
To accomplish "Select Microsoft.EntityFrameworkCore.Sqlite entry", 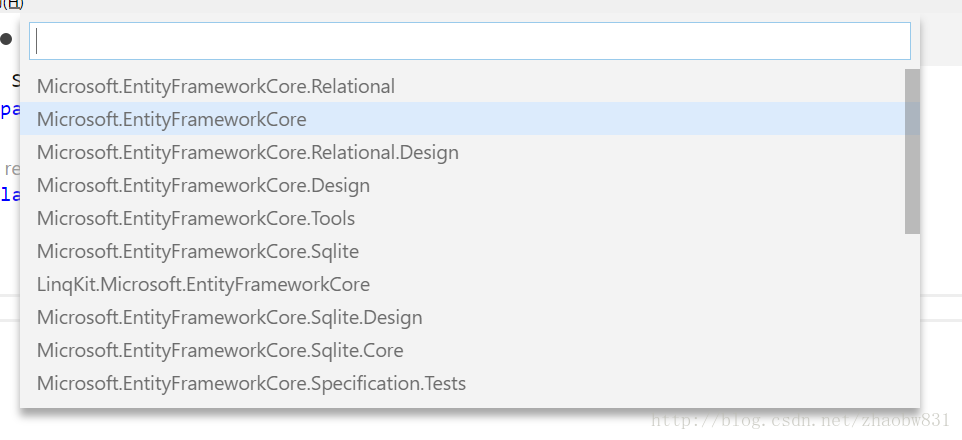I will [198, 251].
